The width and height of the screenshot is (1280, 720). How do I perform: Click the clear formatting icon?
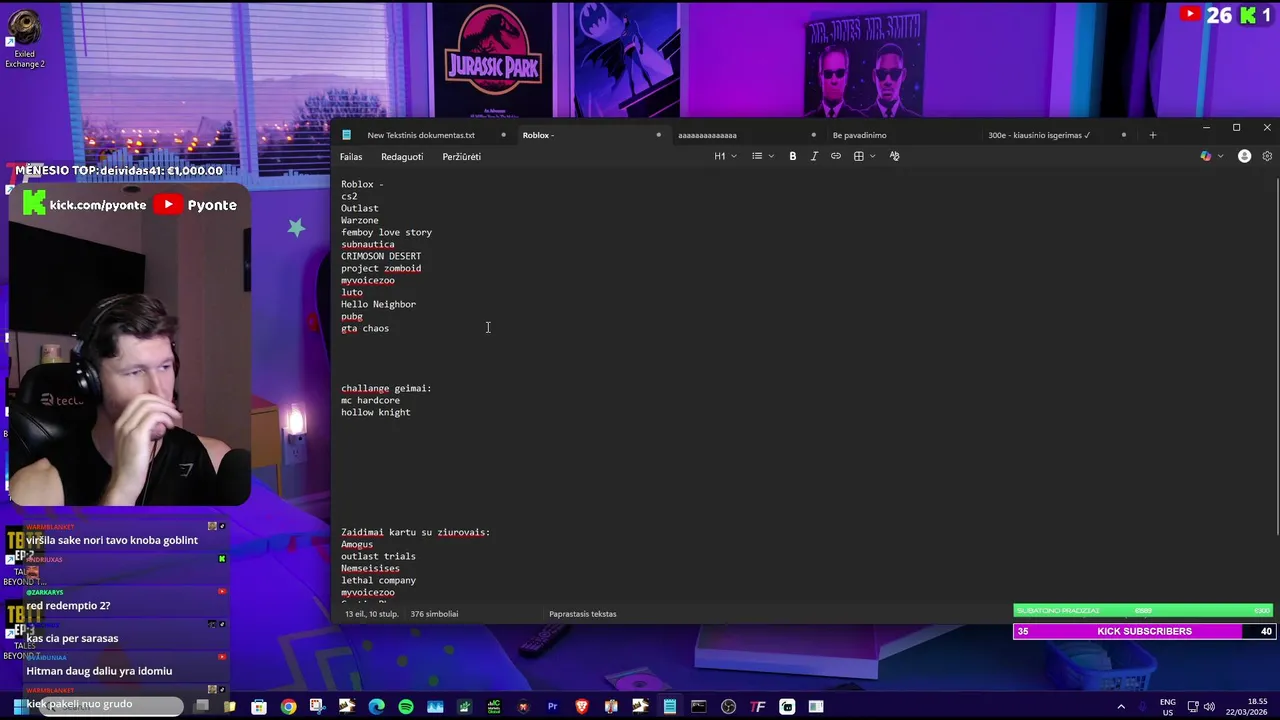tap(894, 156)
